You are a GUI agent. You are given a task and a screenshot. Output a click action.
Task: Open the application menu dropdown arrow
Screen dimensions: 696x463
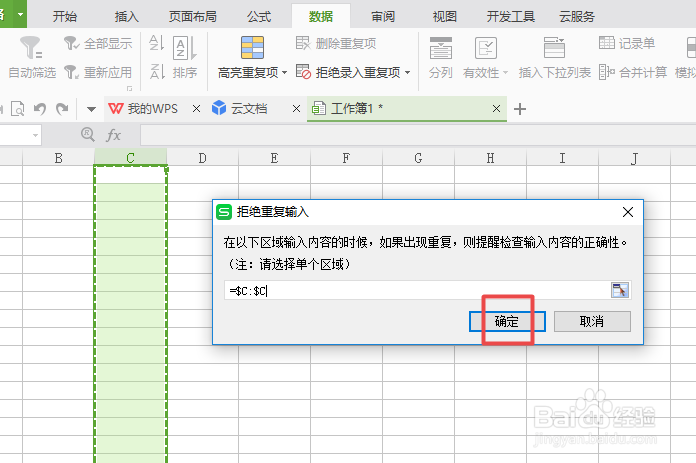20,14
